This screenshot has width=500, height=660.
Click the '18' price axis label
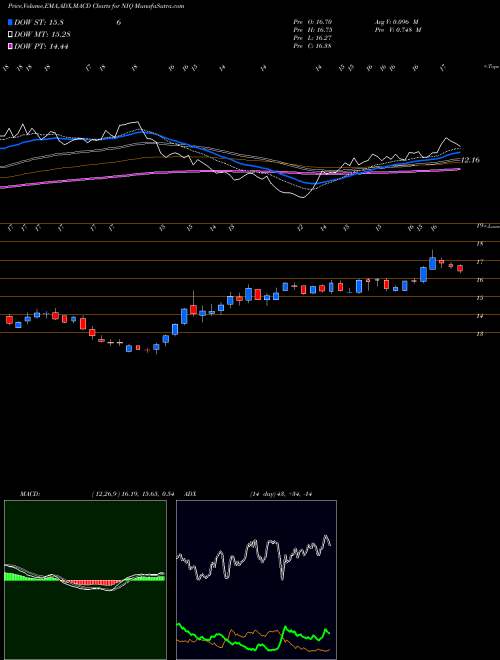479,243
